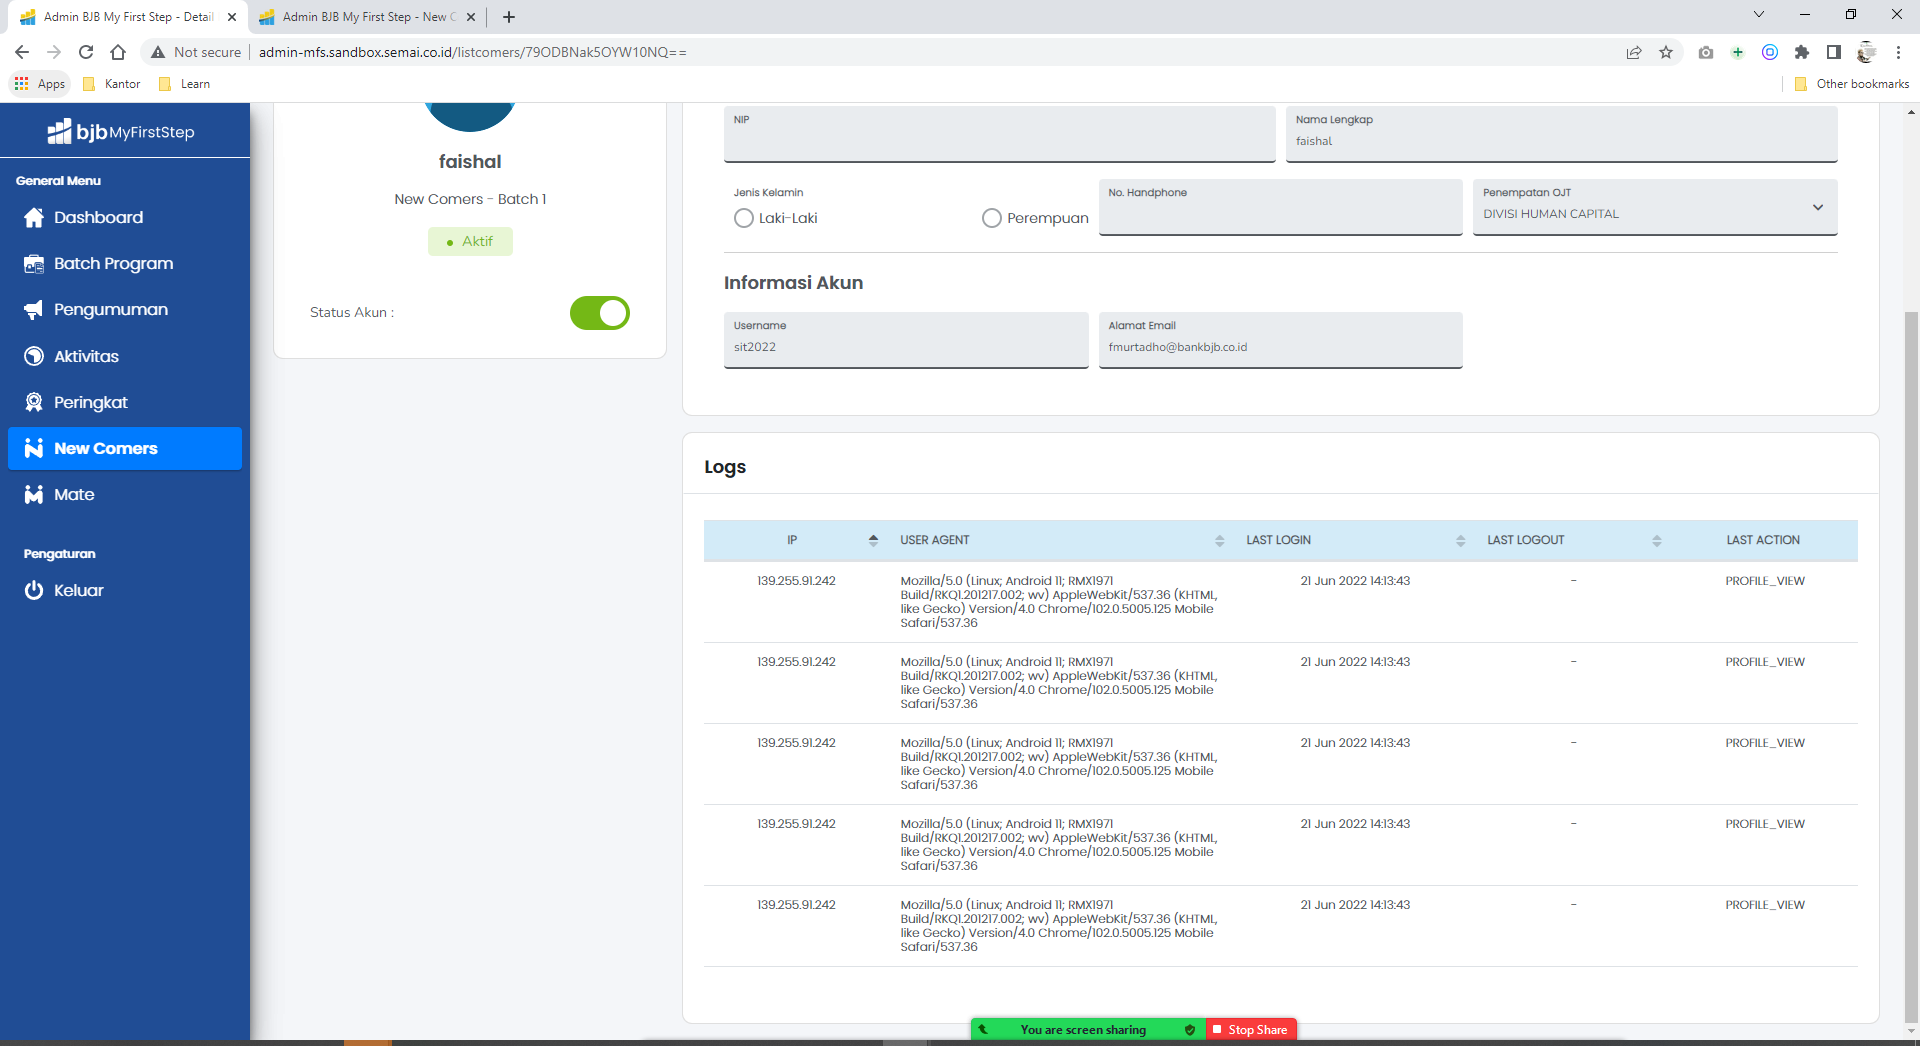This screenshot has height=1046, width=1920.
Task: Click the Pengumuman megaphone icon
Action: (x=34, y=309)
